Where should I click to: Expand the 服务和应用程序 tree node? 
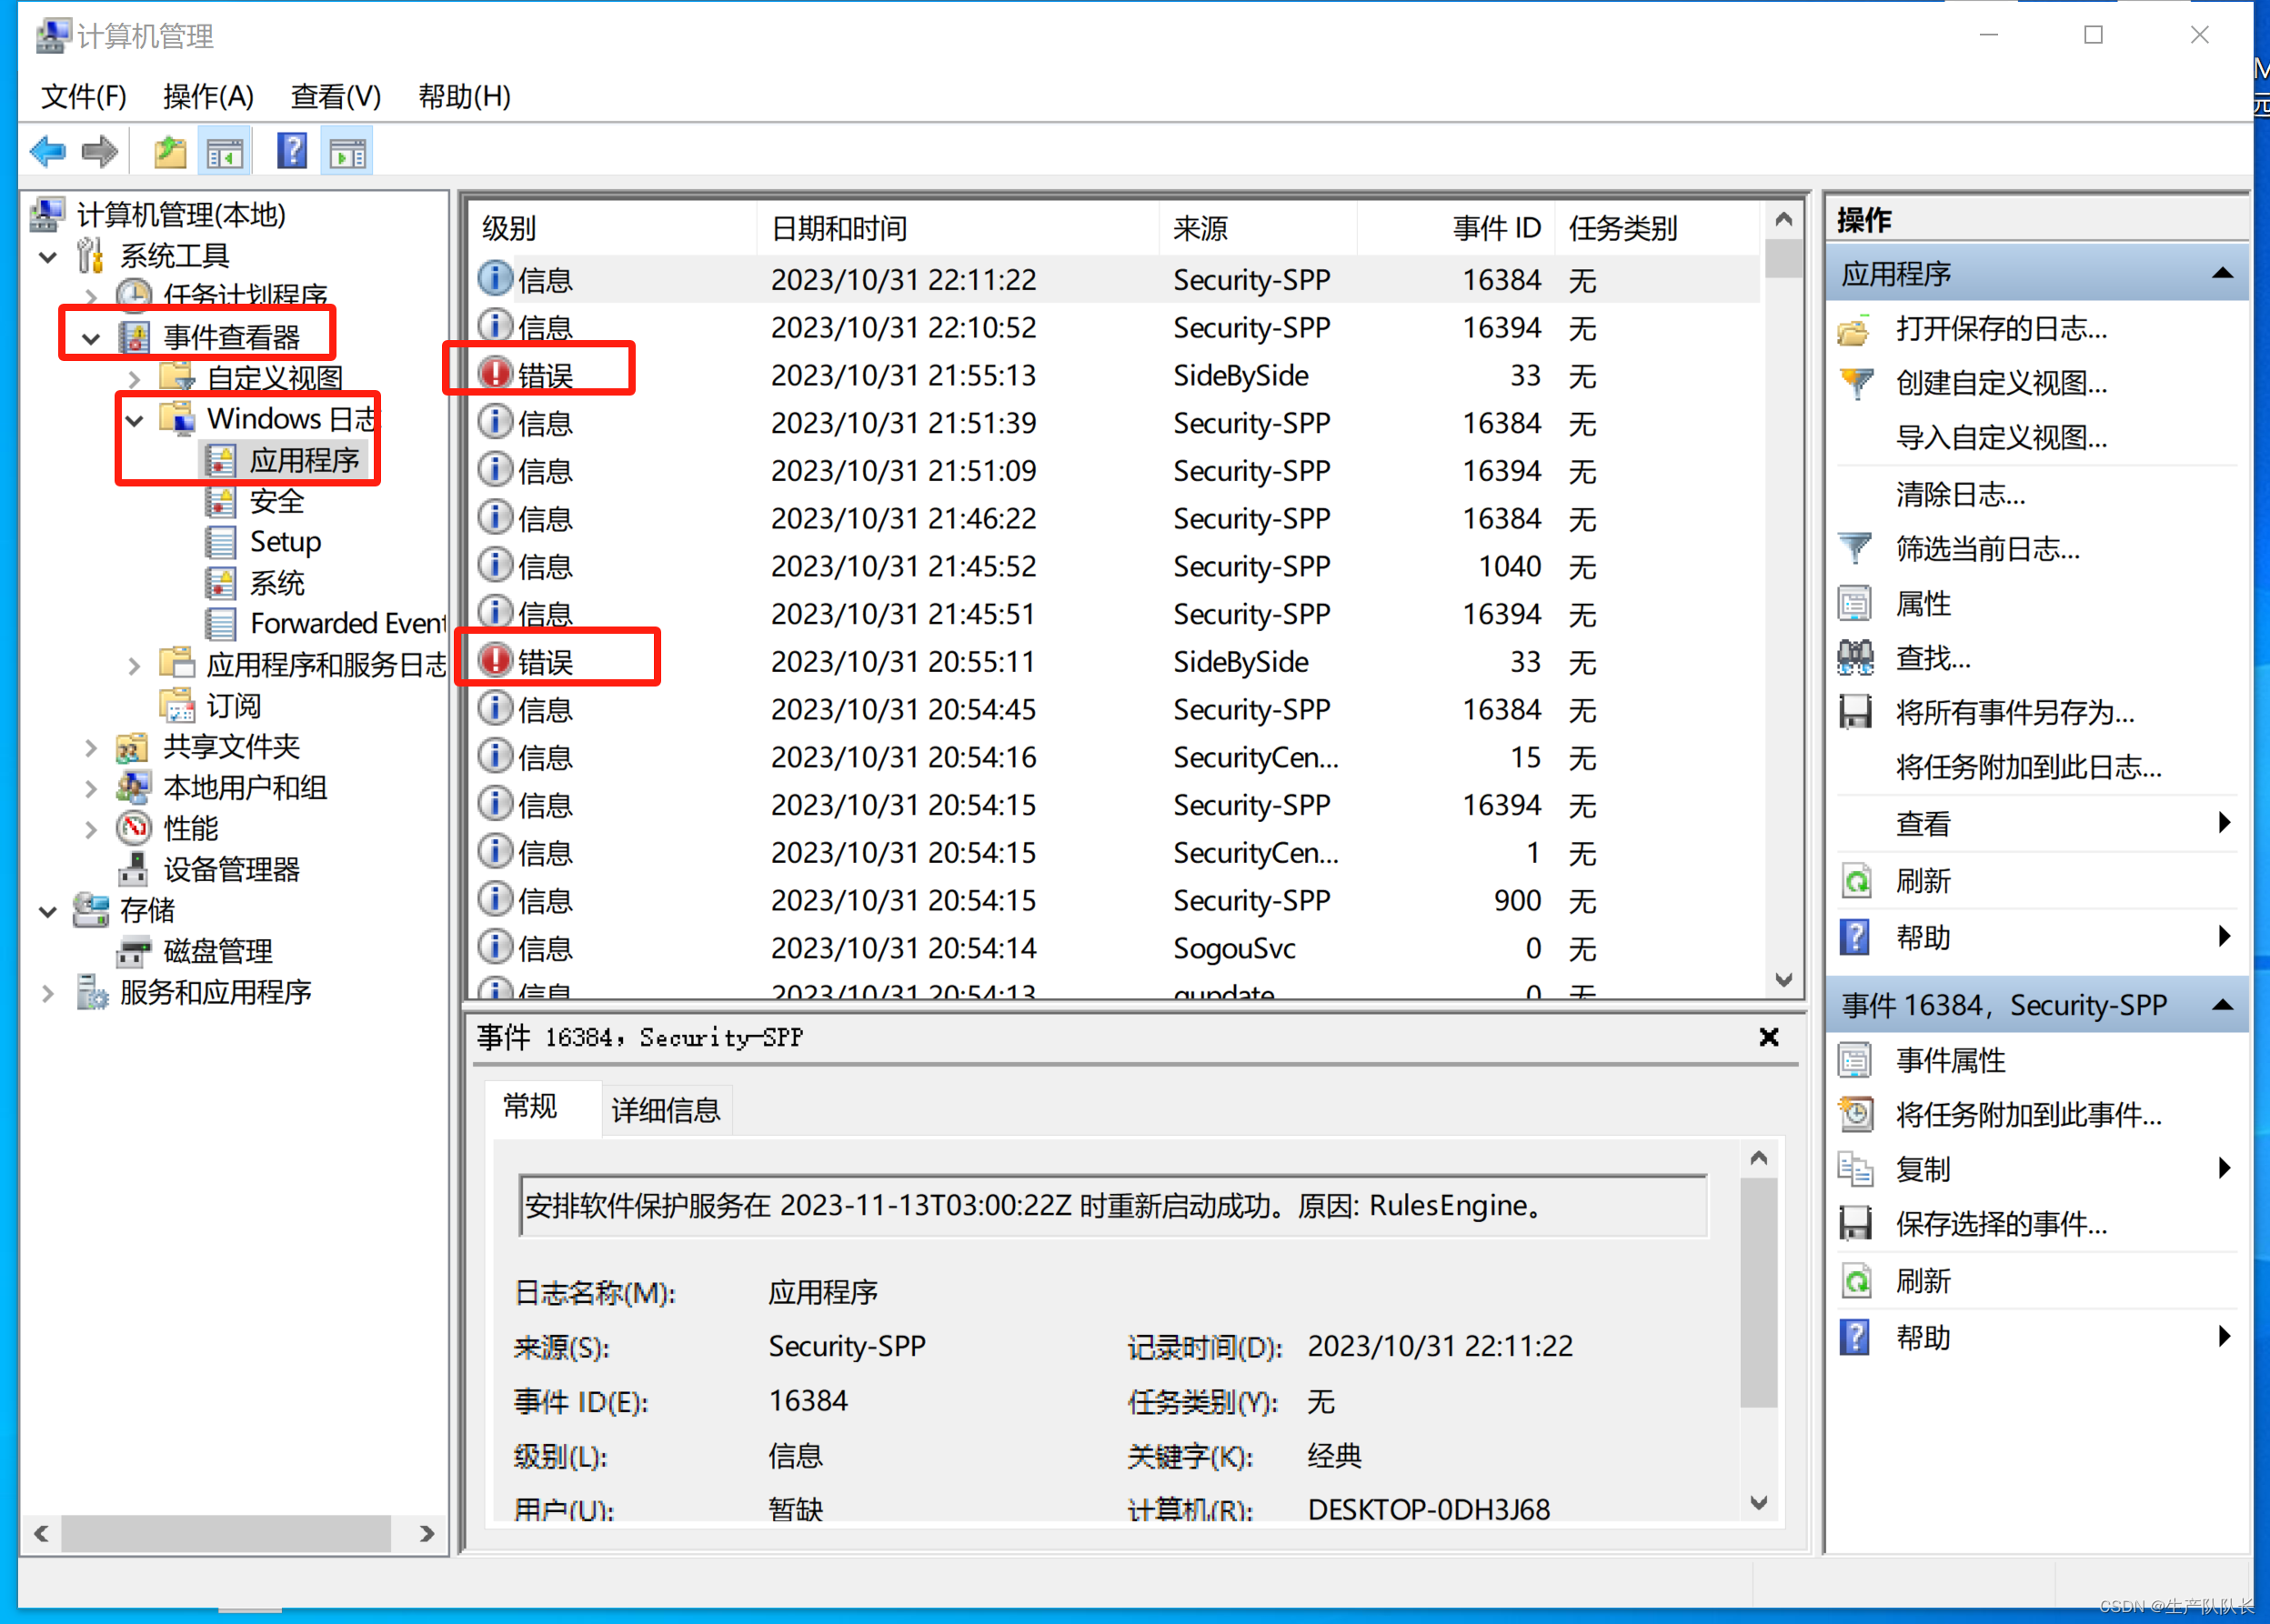coord(48,993)
